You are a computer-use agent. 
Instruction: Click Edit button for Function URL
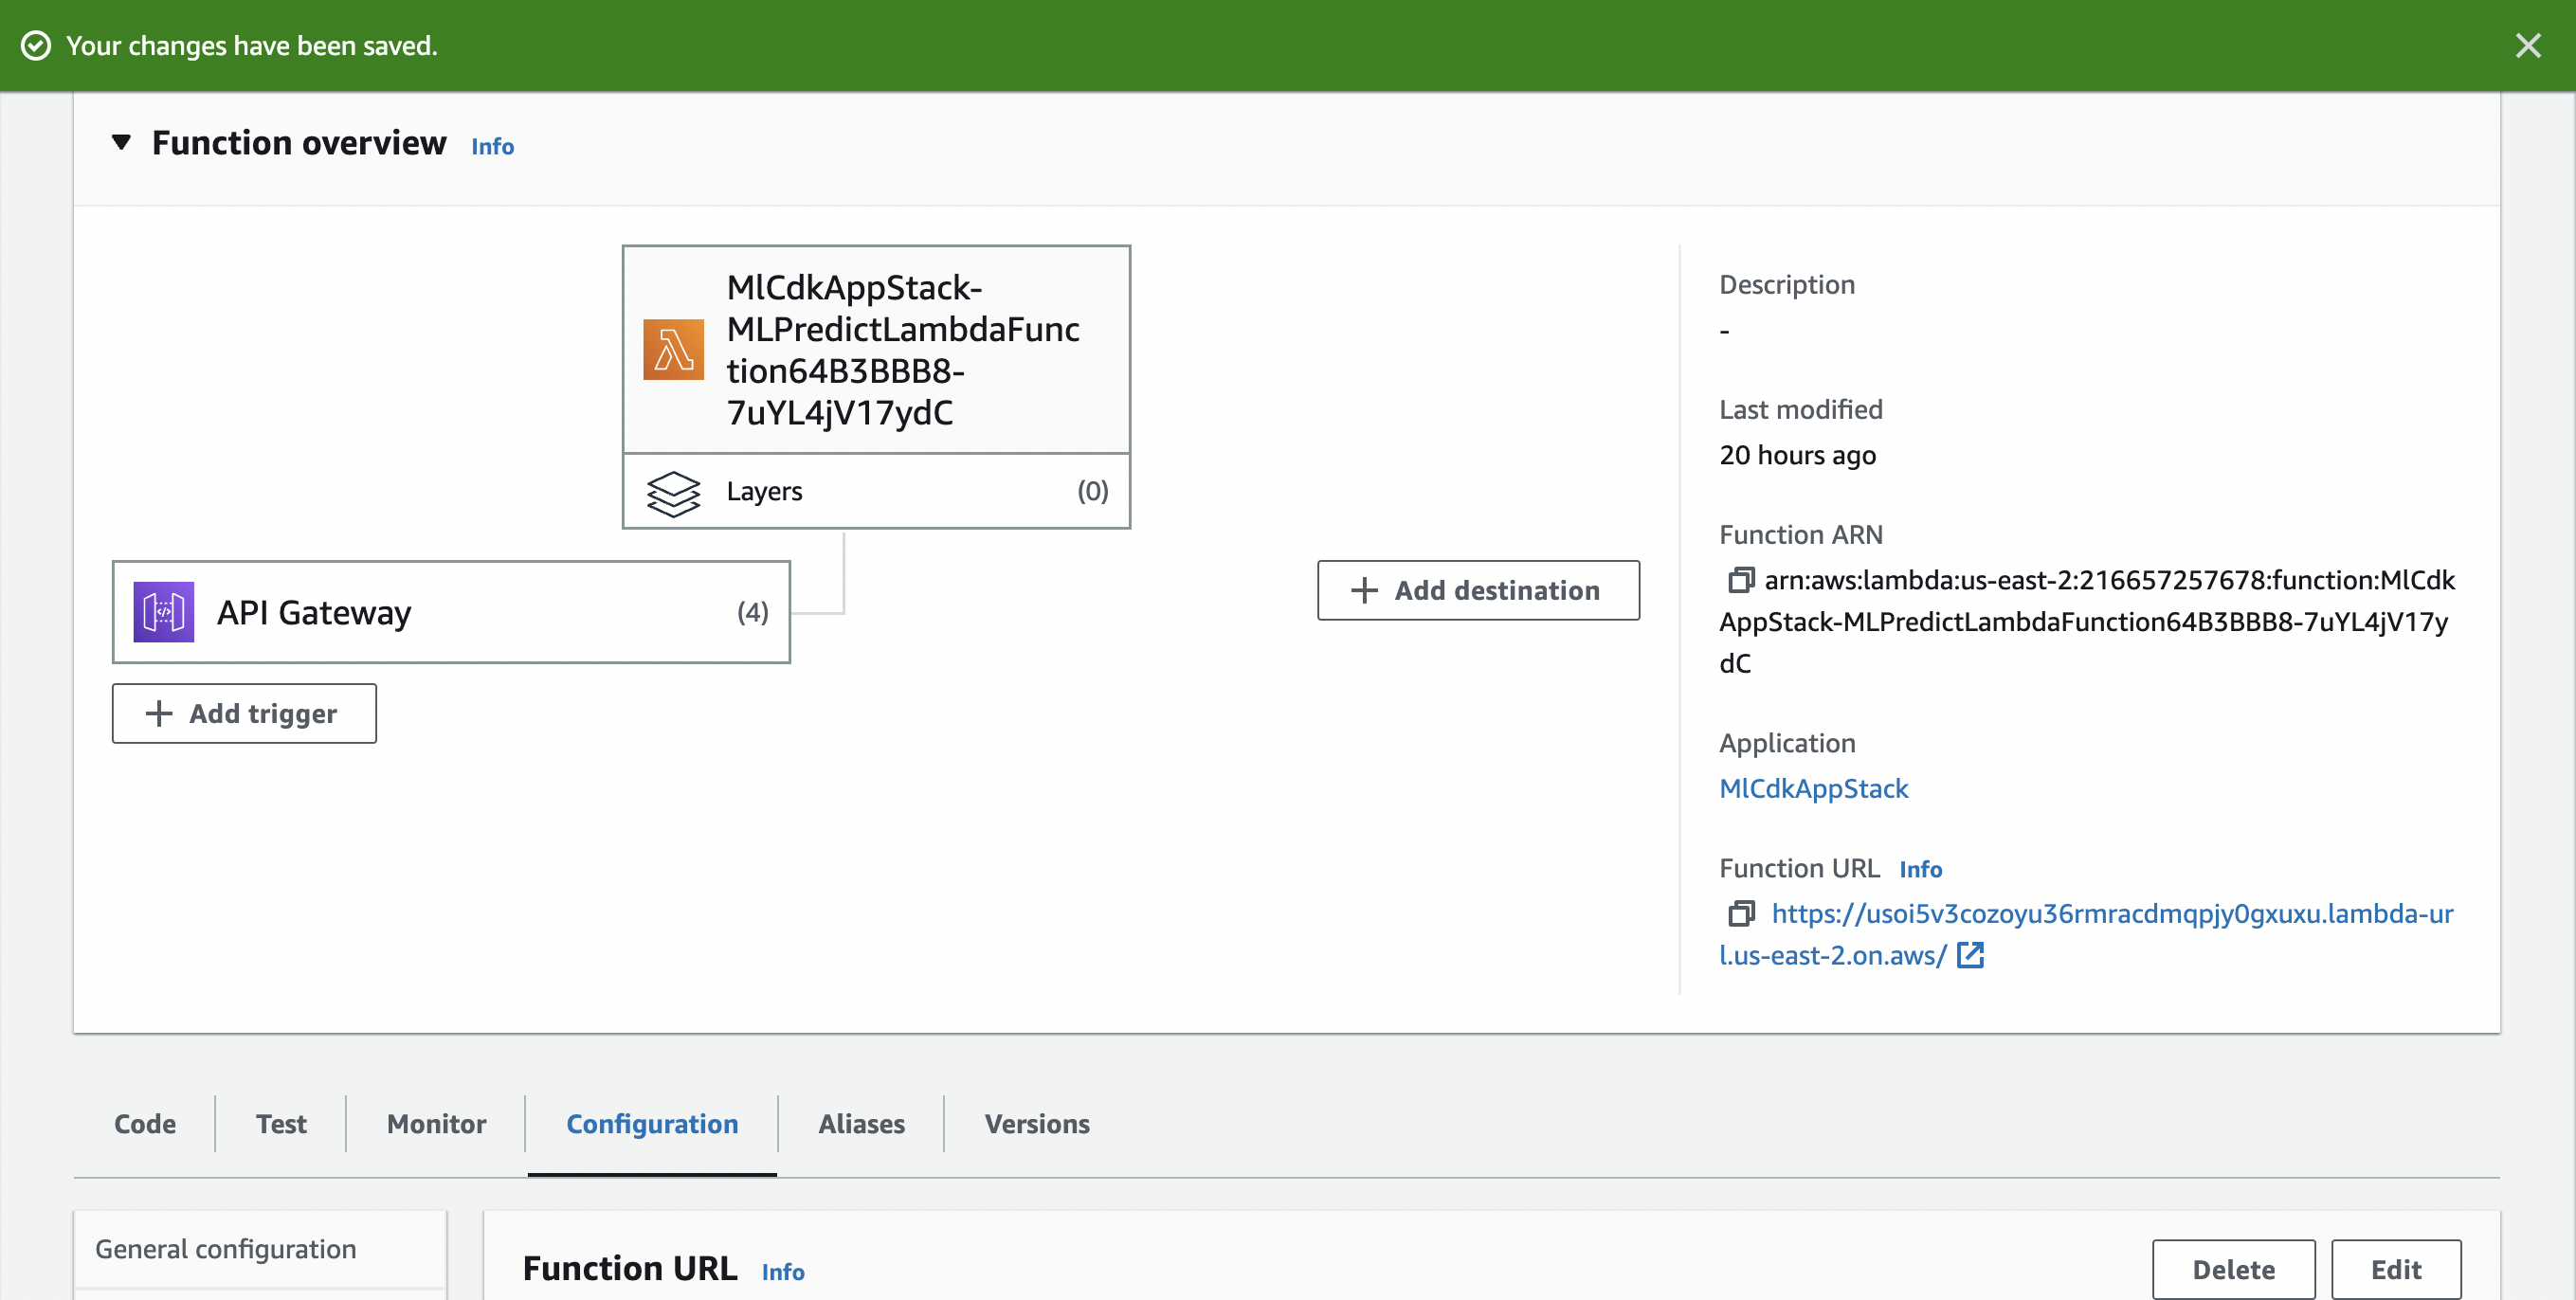2395,1269
